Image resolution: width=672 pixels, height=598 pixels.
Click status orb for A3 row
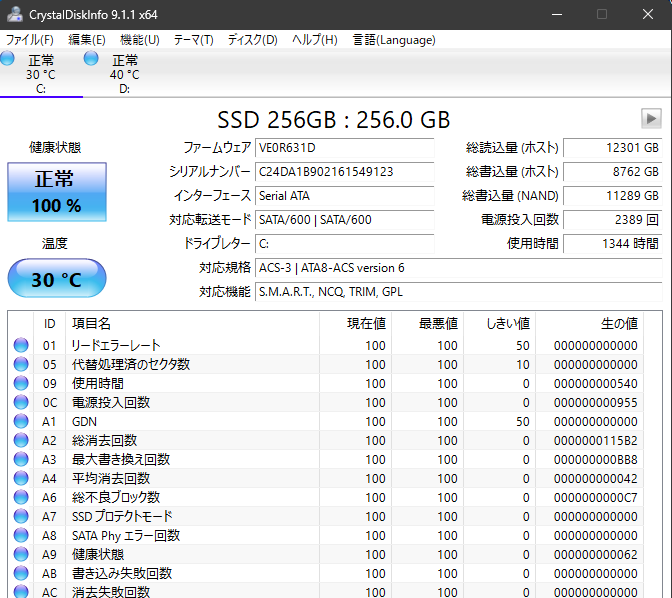tap(21, 459)
